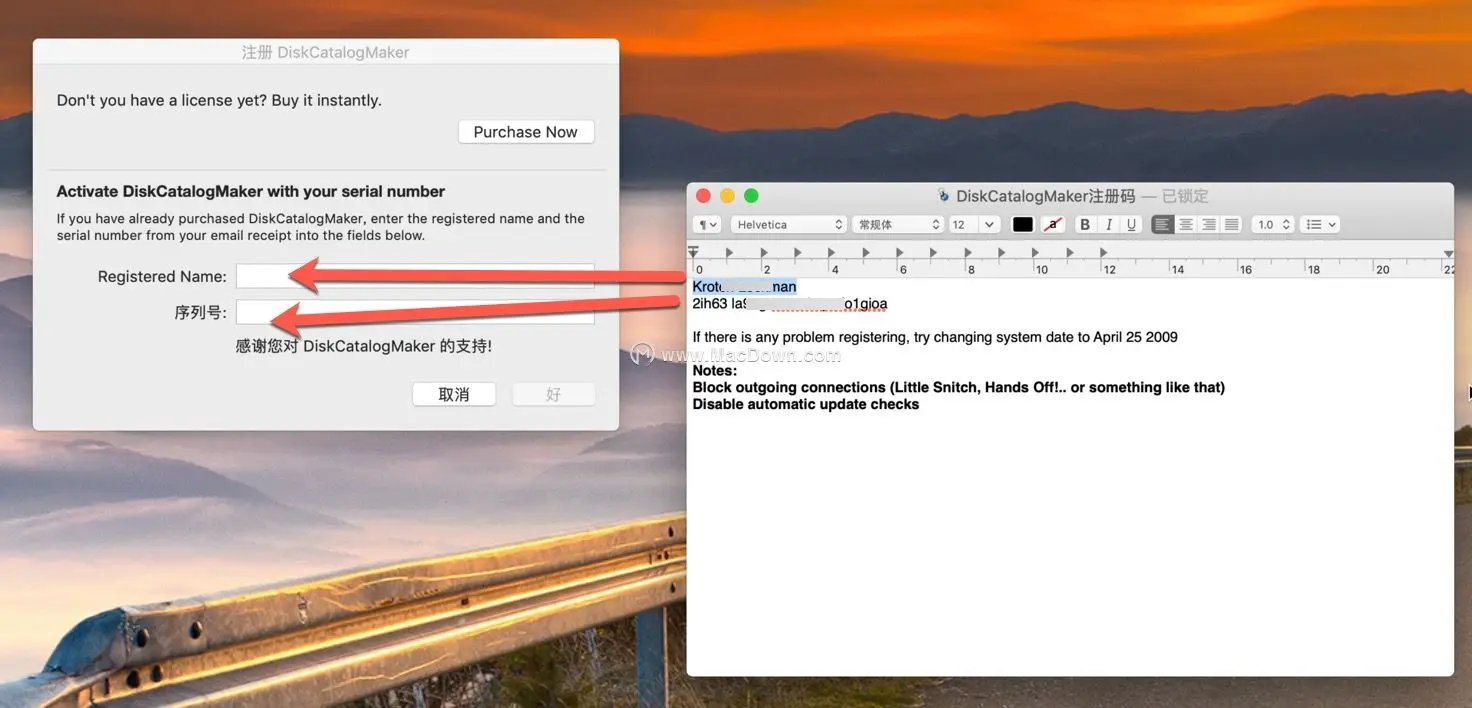Select left text alignment
Screen dimensions: 1472x708
[1162, 225]
